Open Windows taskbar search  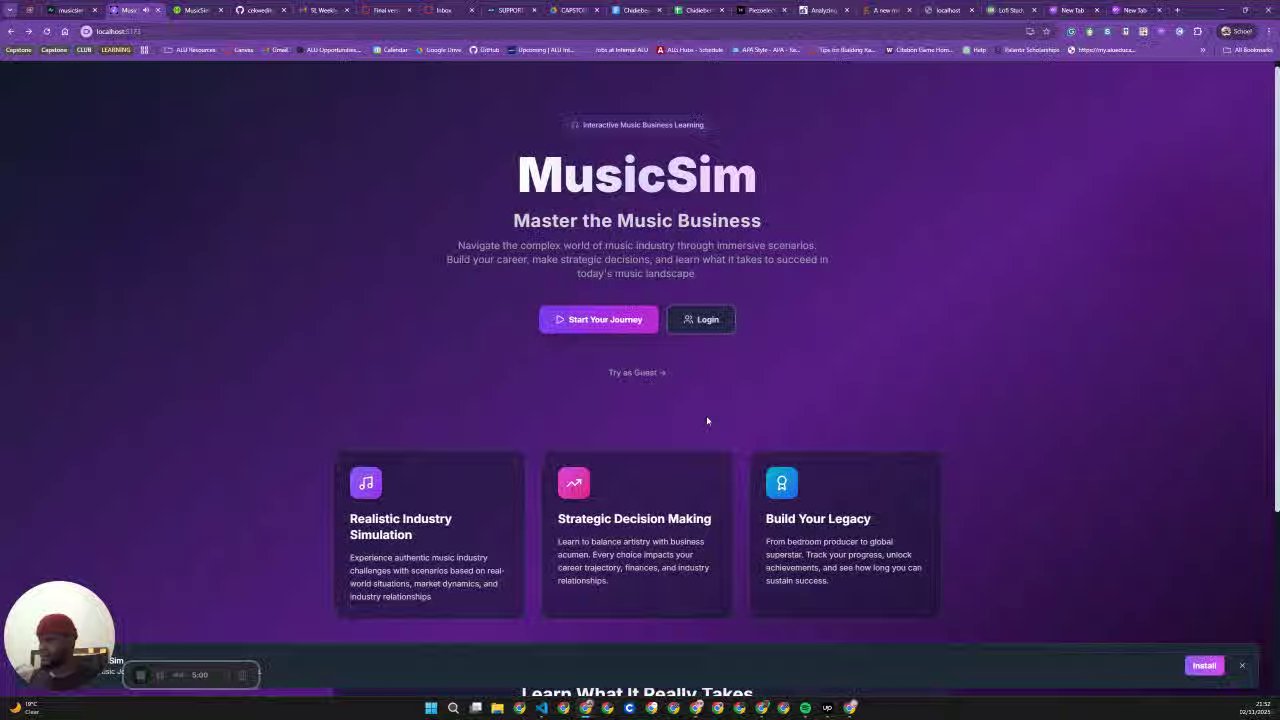(453, 708)
